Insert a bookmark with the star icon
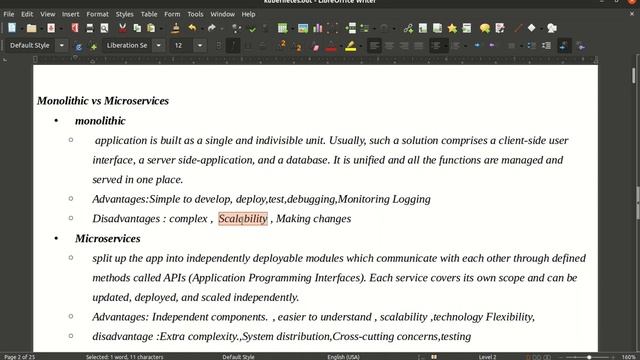 pos(452,28)
